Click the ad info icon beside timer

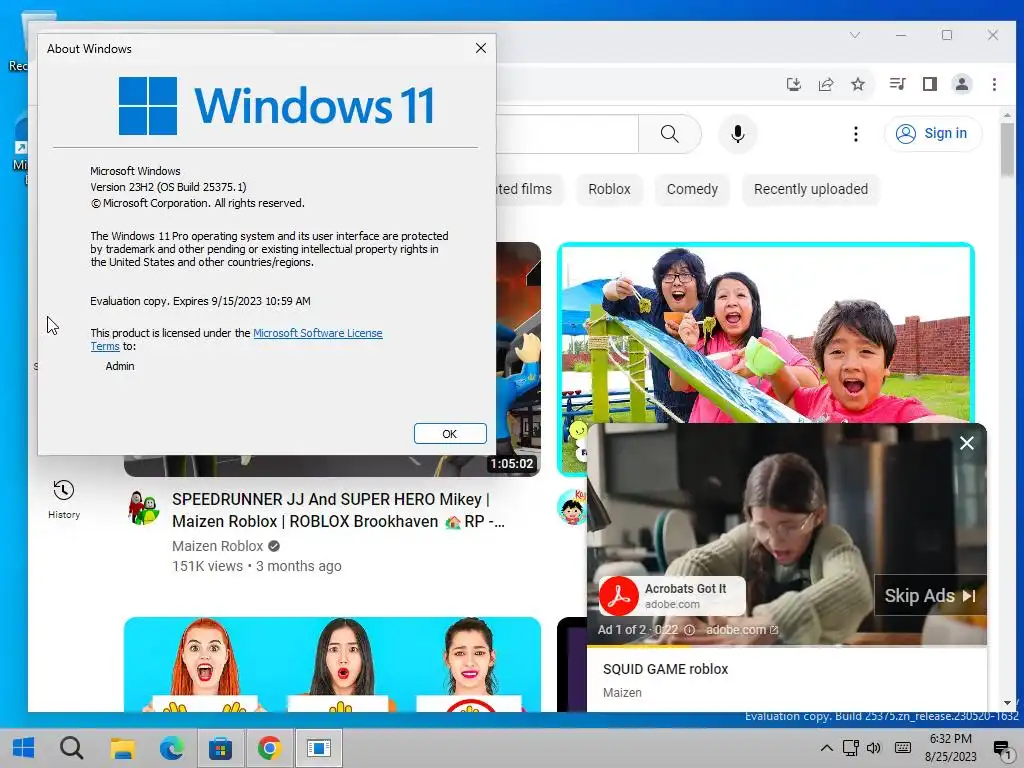[689, 630]
